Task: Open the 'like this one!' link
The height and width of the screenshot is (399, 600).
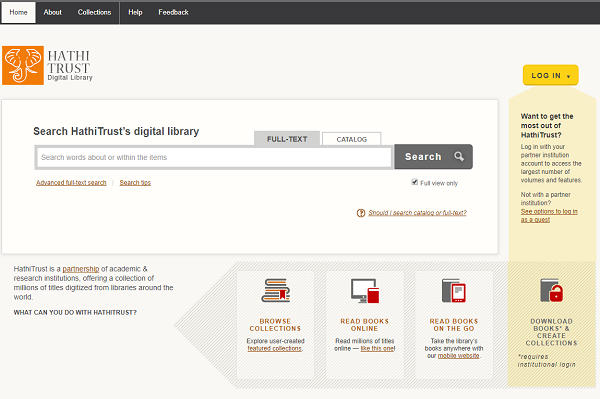Action: pos(378,349)
